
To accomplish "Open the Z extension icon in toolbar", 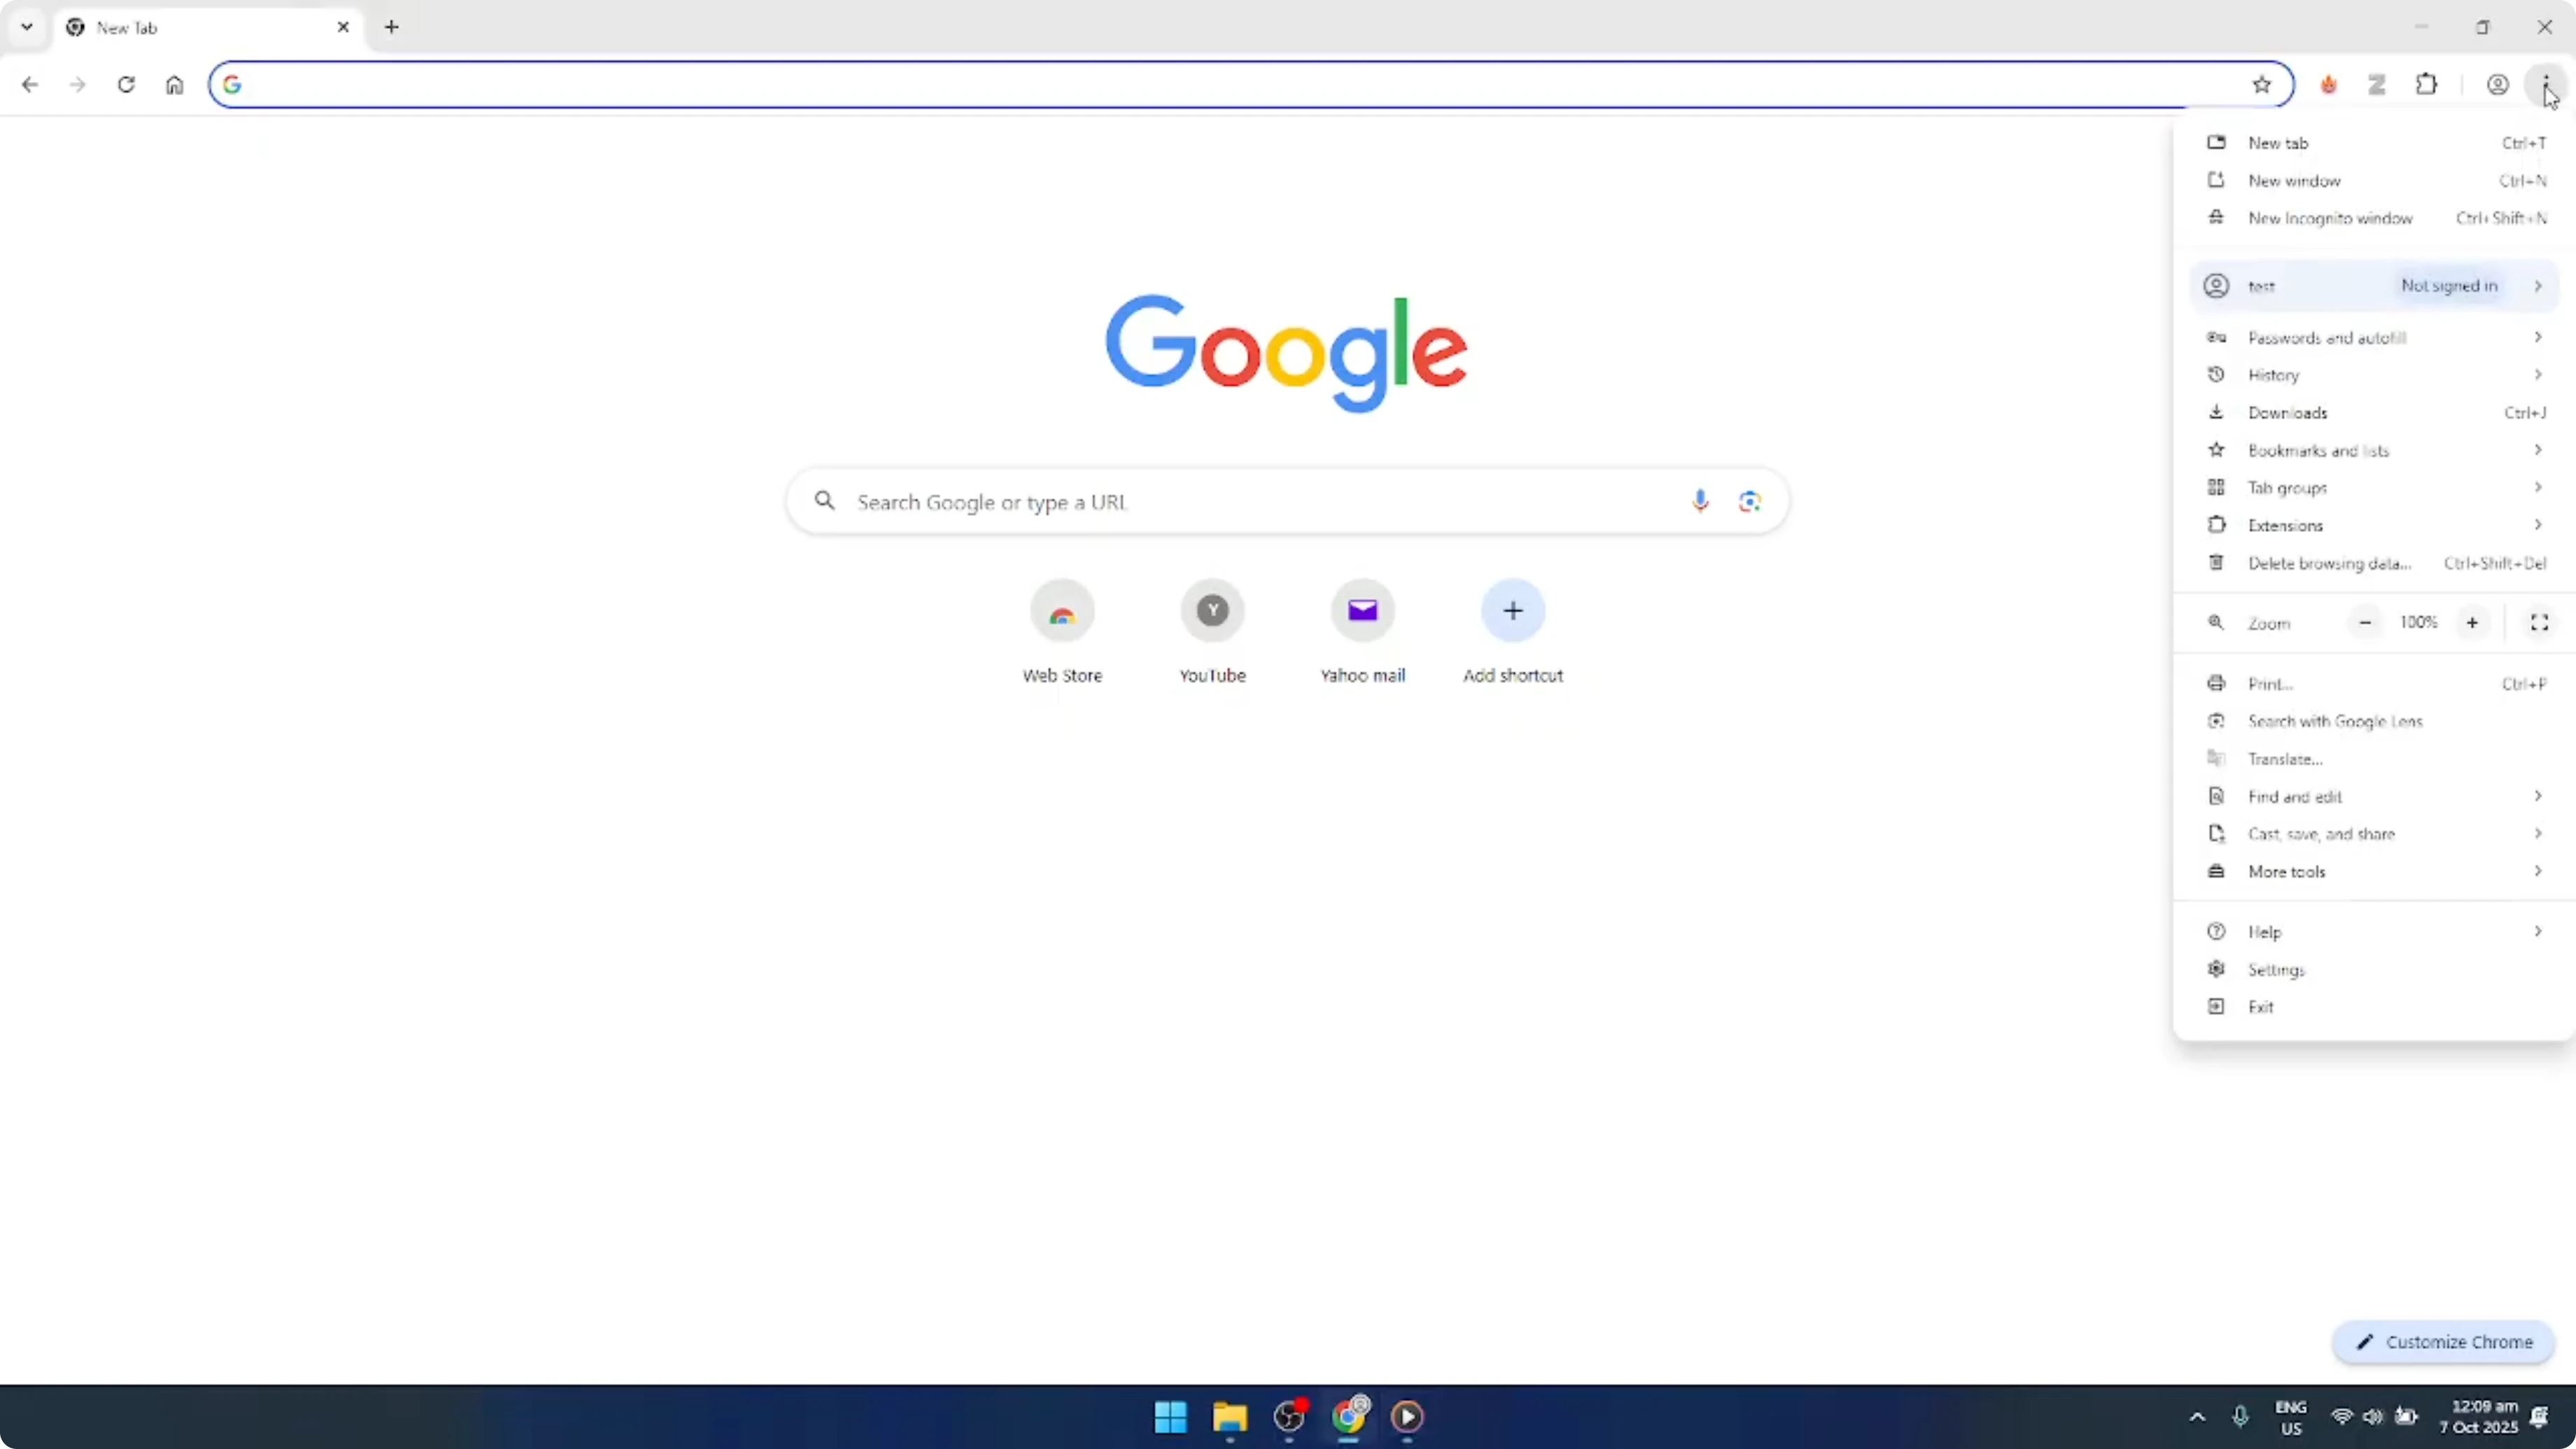I will coord(2377,85).
